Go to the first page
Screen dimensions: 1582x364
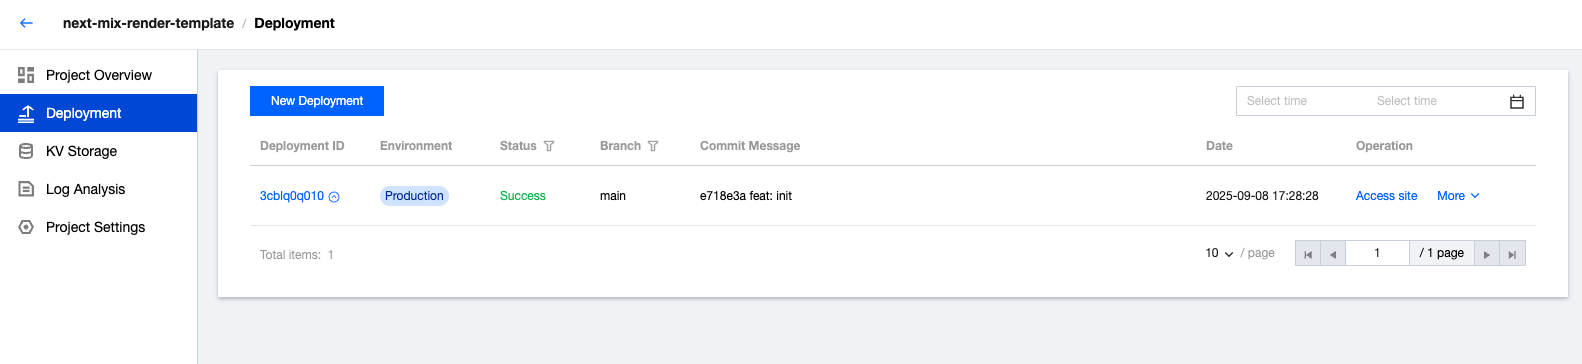point(1308,254)
